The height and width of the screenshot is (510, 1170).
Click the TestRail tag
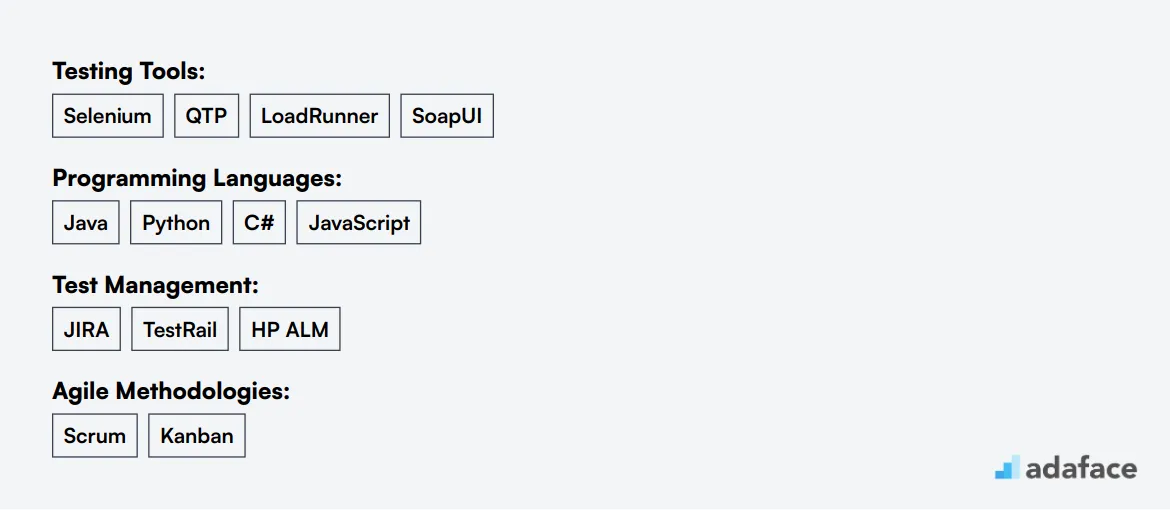(180, 329)
